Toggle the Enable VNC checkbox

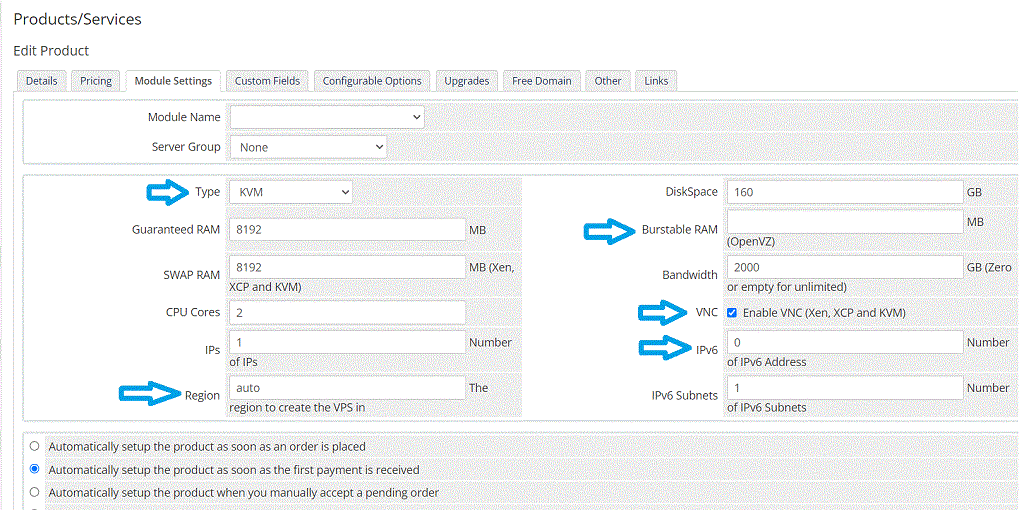pyautogui.click(x=732, y=313)
